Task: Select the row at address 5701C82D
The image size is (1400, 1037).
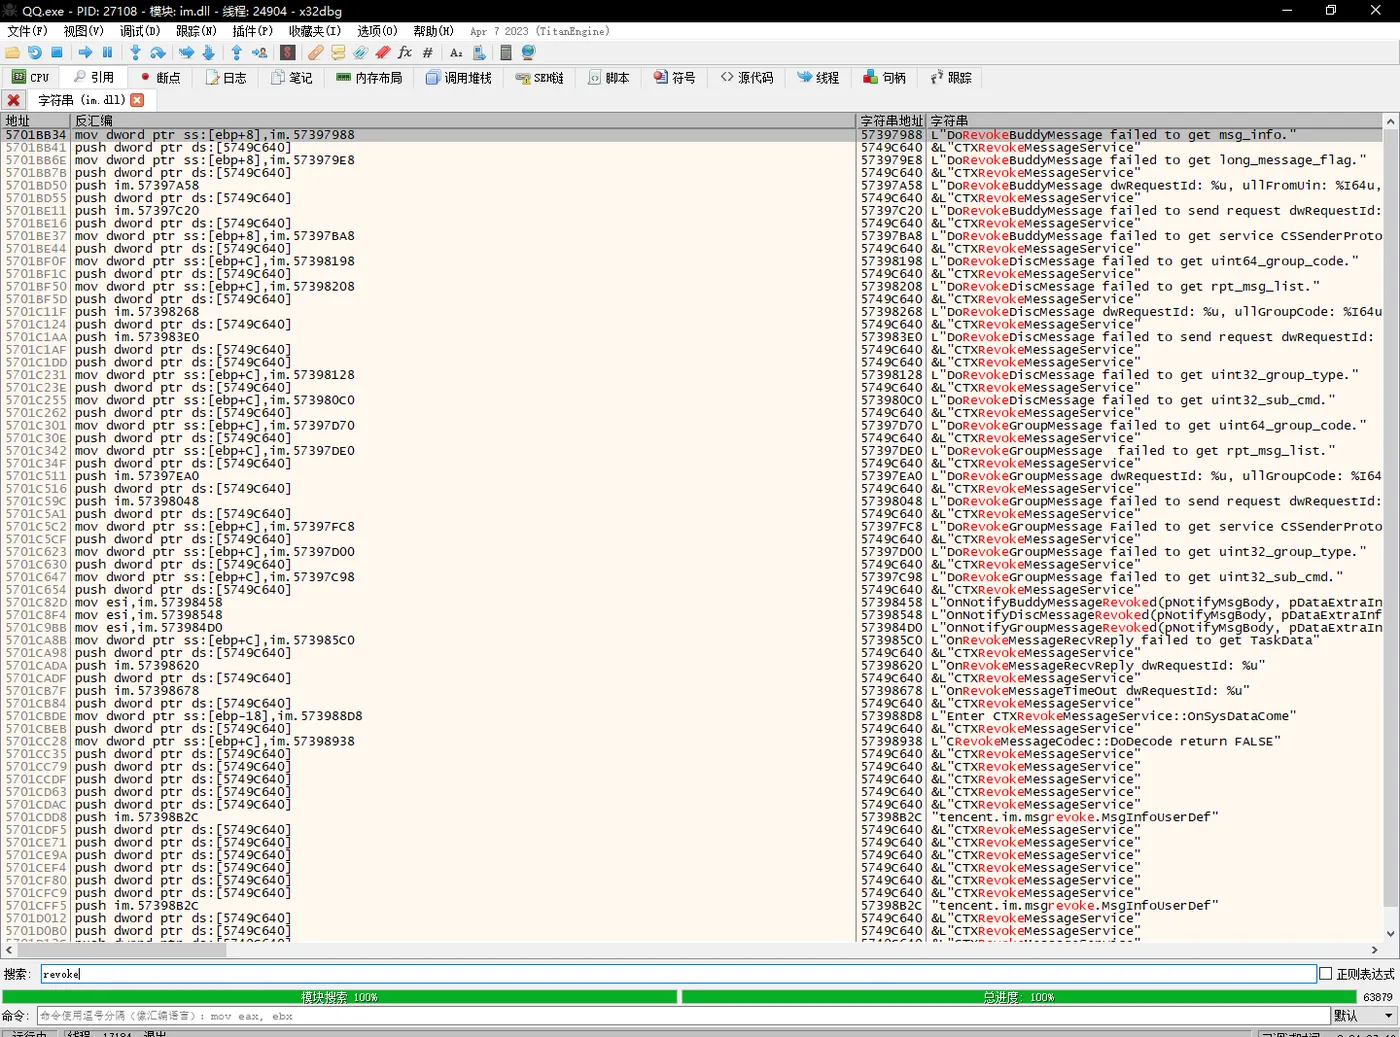Action: pos(692,602)
